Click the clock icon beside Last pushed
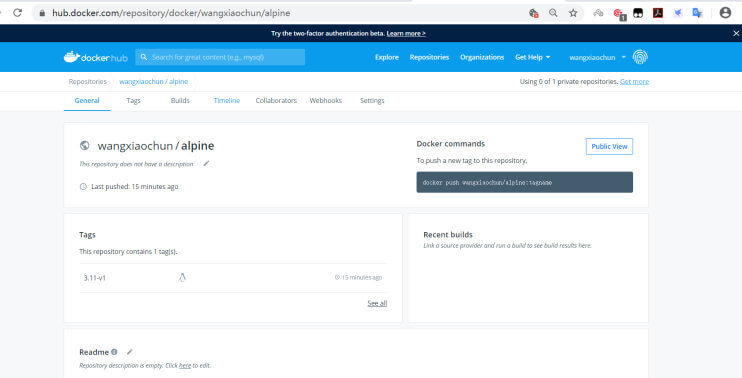The width and height of the screenshot is (742, 378). pyautogui.click(x=83, y=186)
